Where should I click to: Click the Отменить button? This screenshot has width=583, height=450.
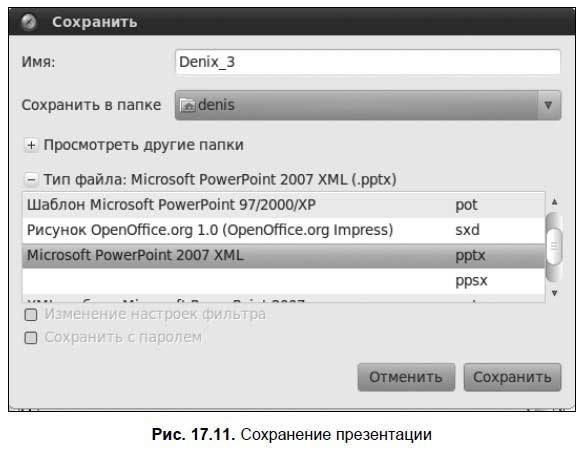(406, 377)
